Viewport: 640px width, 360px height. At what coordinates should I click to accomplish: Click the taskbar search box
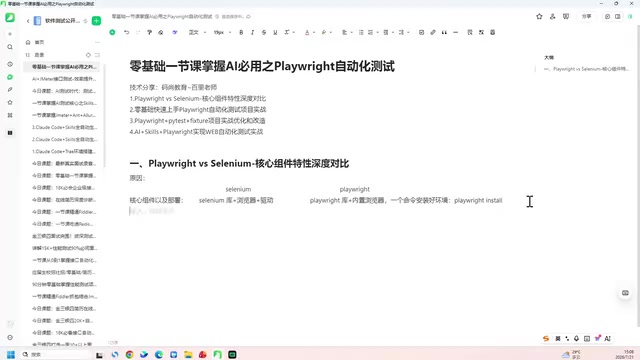[55, 354]
